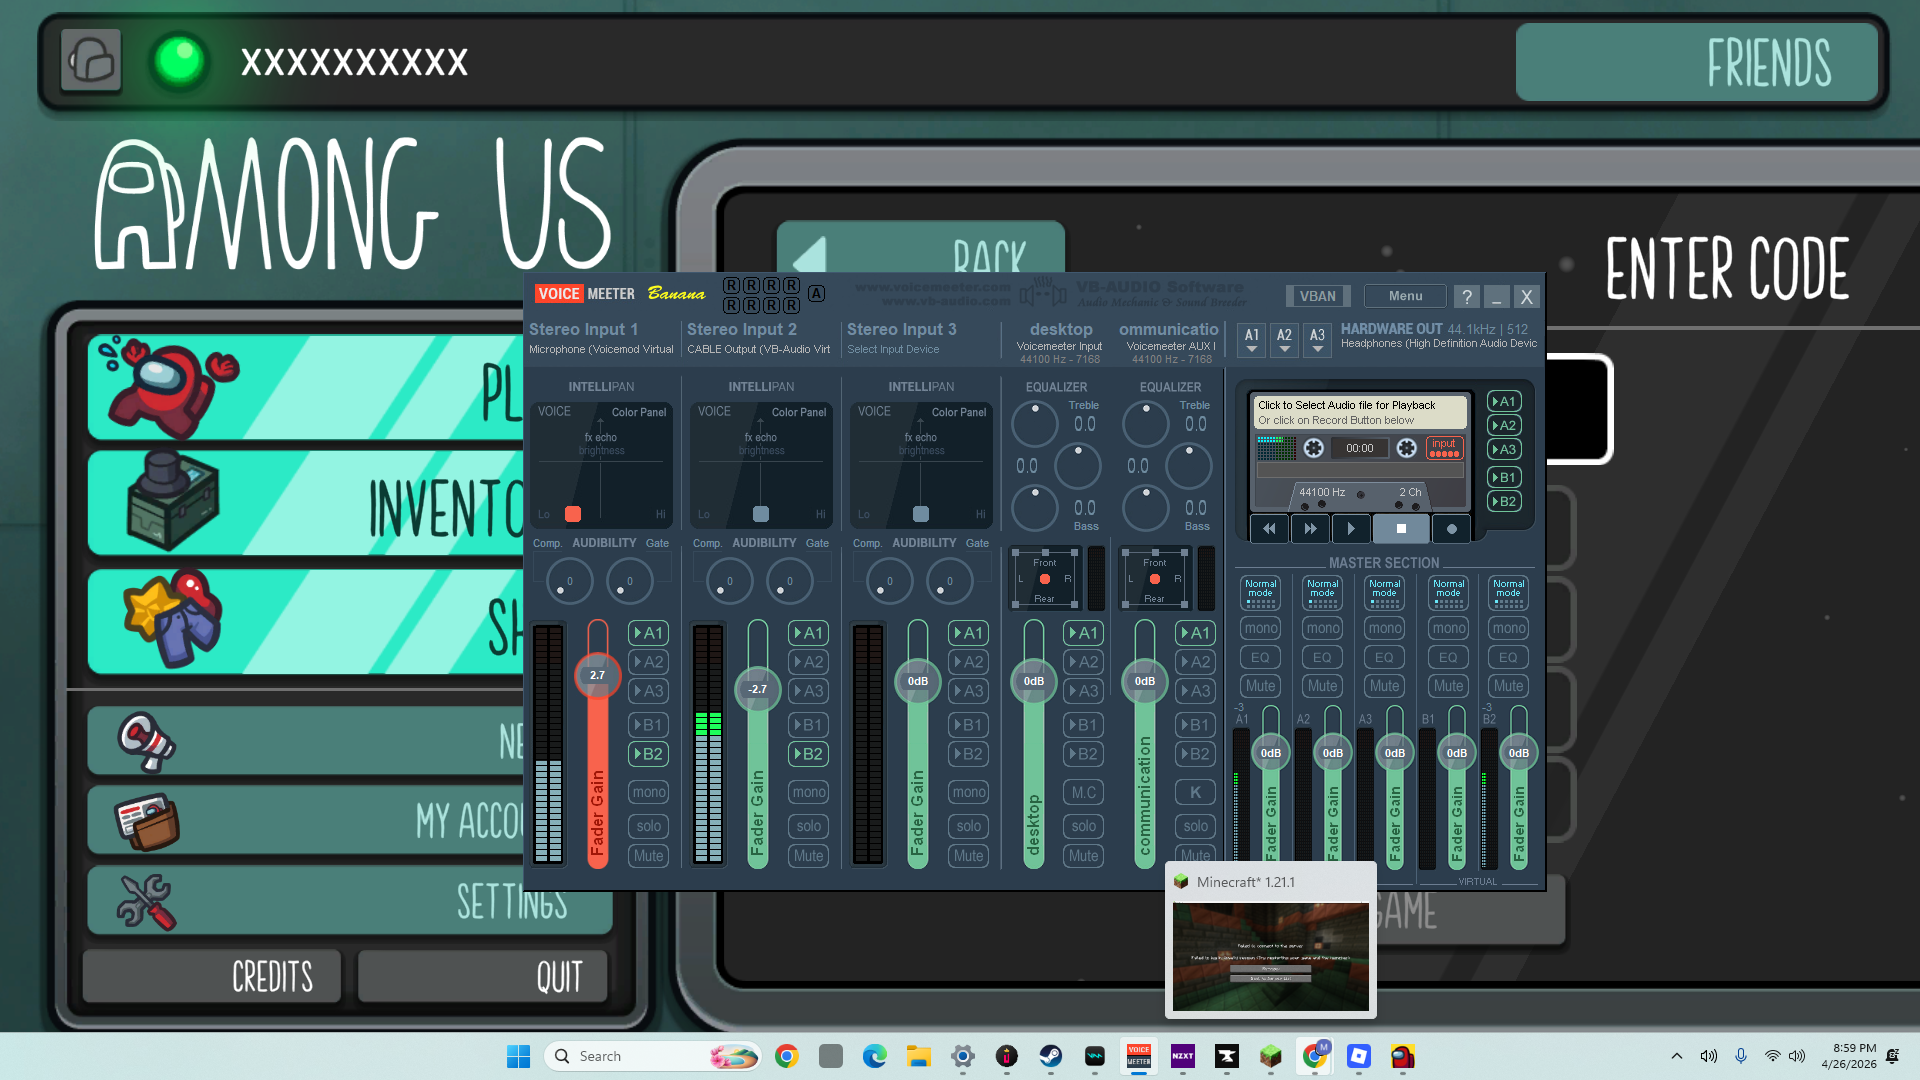
Task: Toggle the cassette B1 output button
Action: [x=1504, y=477]
